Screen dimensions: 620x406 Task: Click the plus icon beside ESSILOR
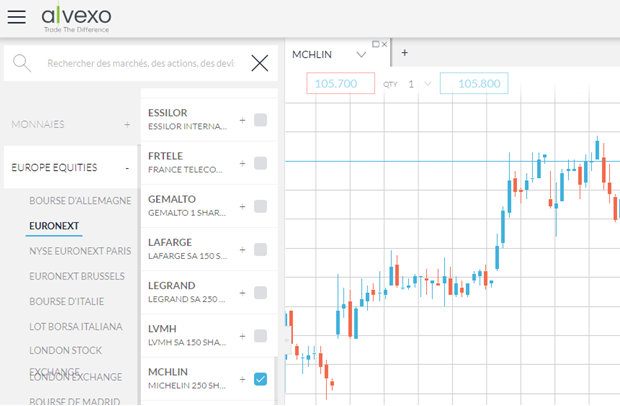242,120
